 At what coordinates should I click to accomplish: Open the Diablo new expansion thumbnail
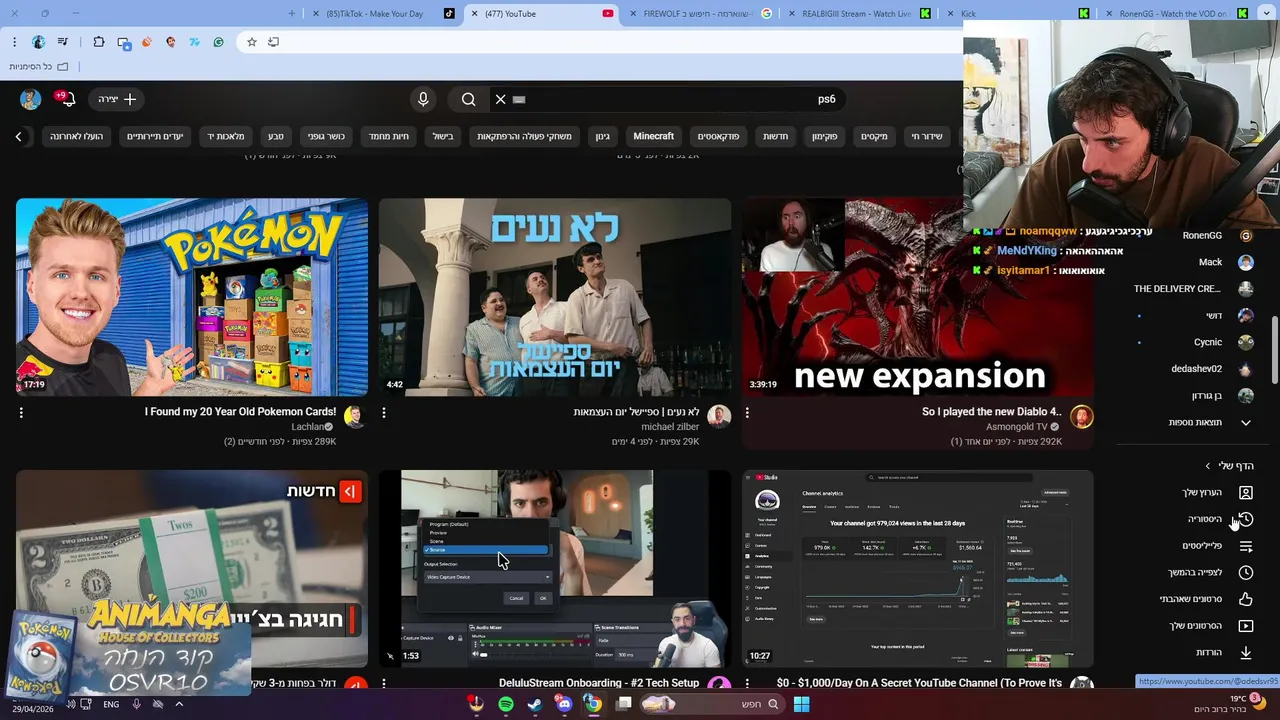pos(918,297)
